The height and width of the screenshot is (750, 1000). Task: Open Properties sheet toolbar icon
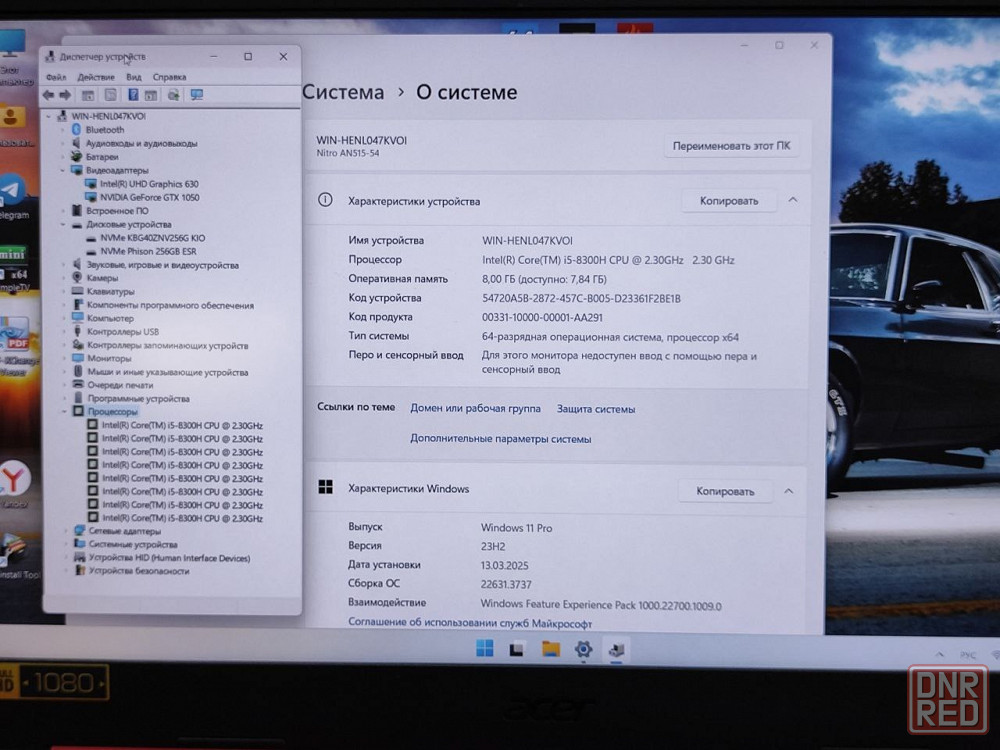click(x=110, y=95)
